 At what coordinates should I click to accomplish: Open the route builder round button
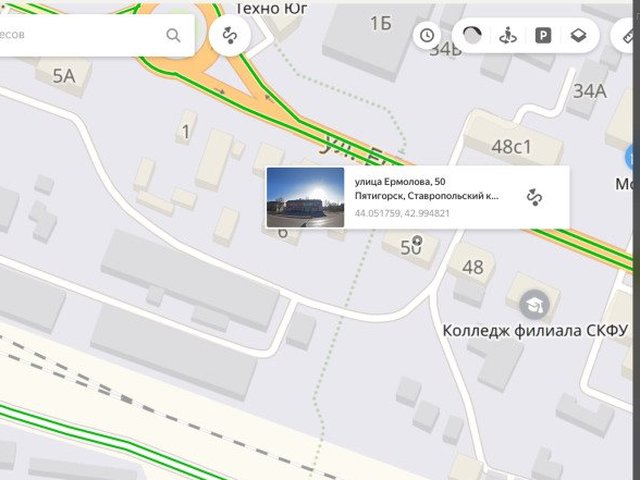pyautogui.click(x=230, y=35)
